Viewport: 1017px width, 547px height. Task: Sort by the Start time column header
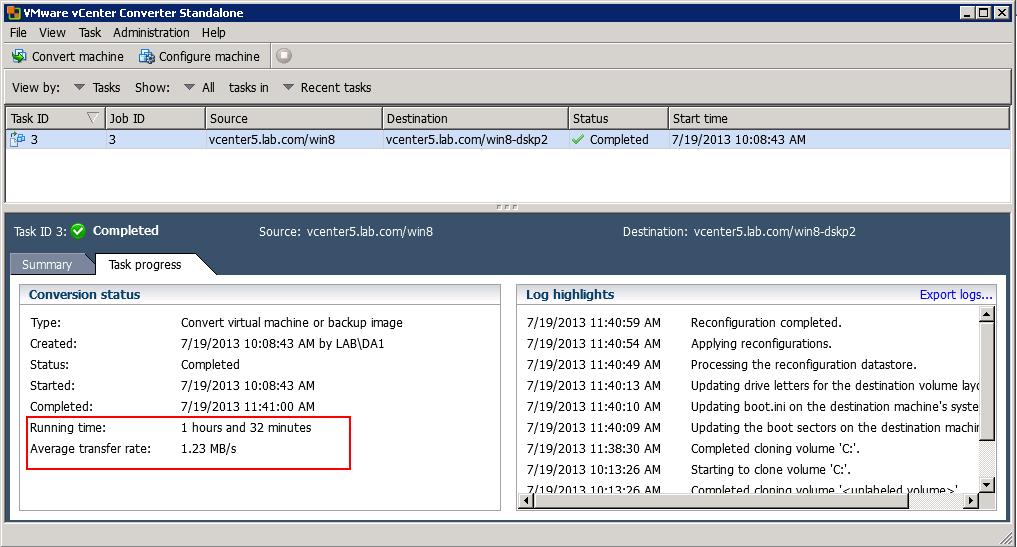[839, 119]
